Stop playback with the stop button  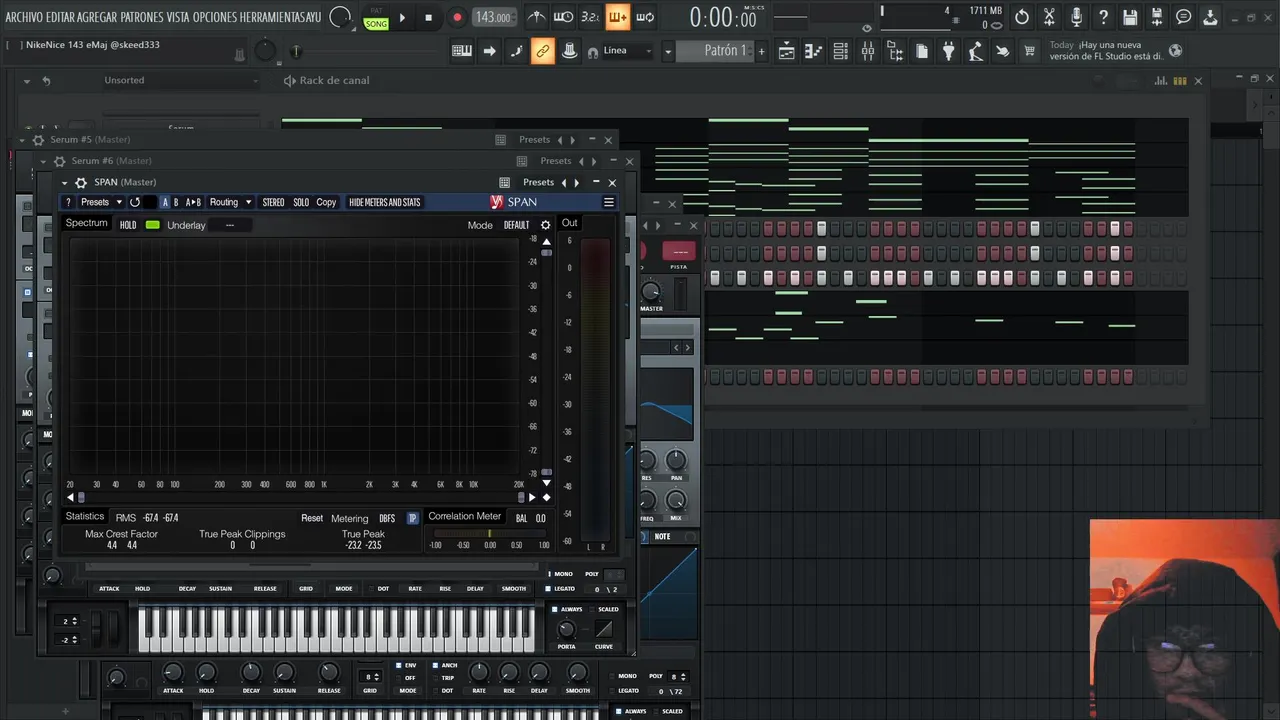click(x=428, y=17)
